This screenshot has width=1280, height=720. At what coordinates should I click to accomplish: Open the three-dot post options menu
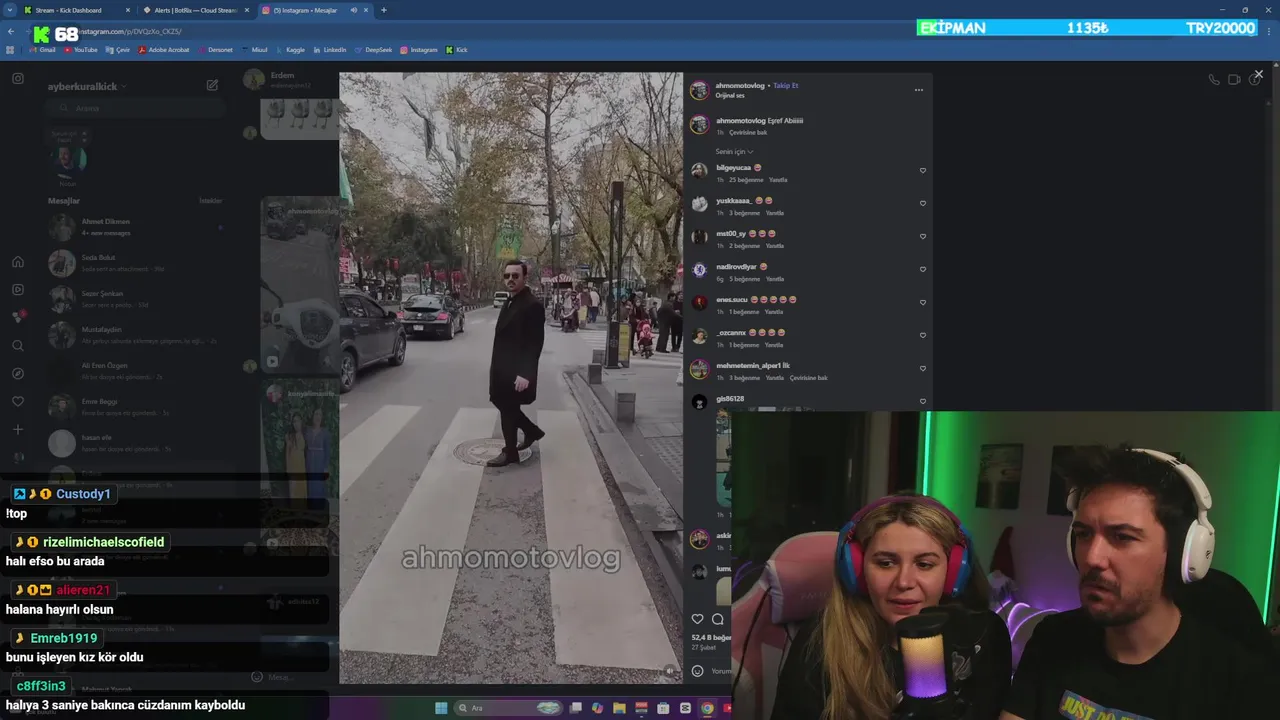919,90
